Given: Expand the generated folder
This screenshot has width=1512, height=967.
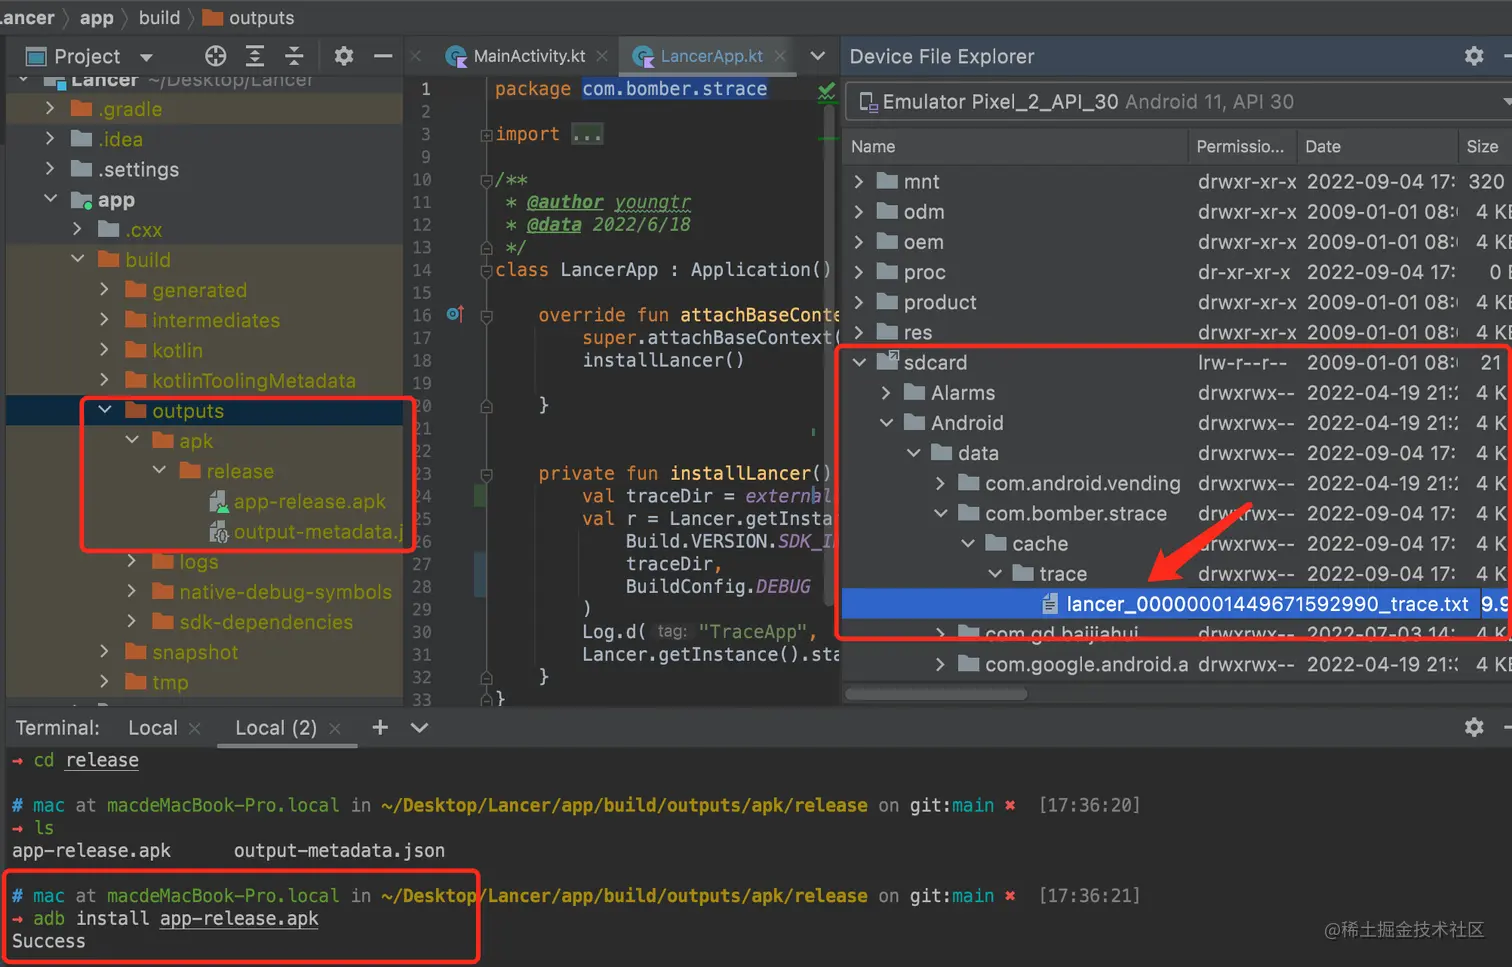Looking at the screenshot, I should [x=105, y=290].
